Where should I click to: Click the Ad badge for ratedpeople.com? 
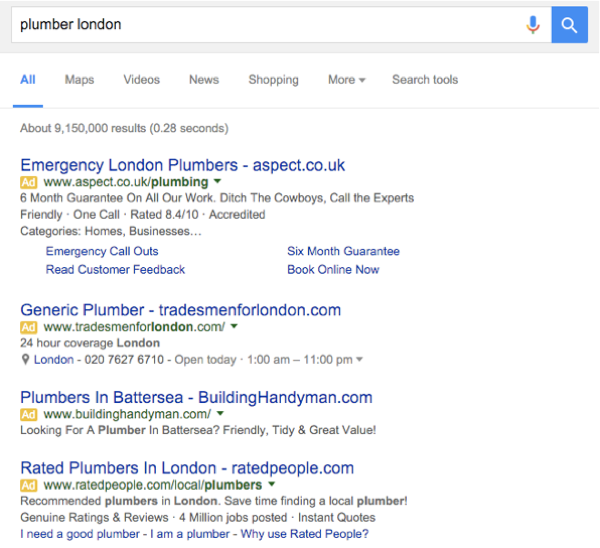29,485
